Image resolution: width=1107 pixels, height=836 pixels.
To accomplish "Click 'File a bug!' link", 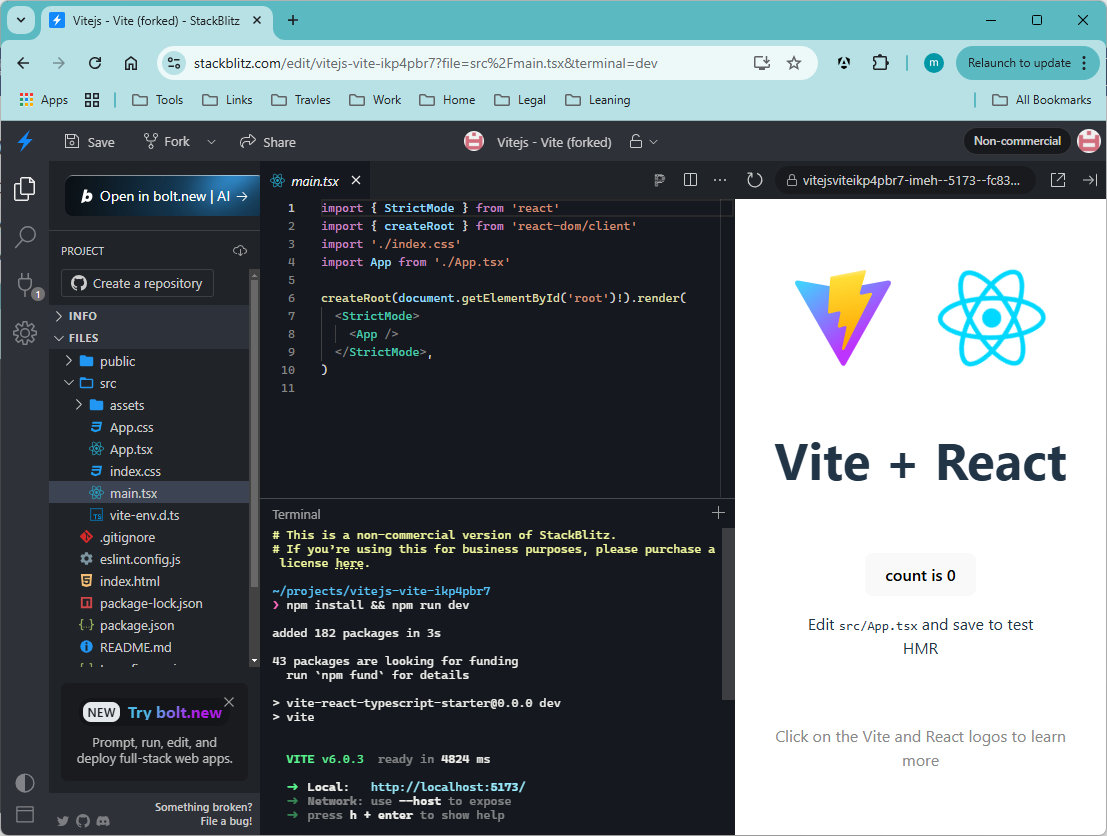I will [226, 821].
